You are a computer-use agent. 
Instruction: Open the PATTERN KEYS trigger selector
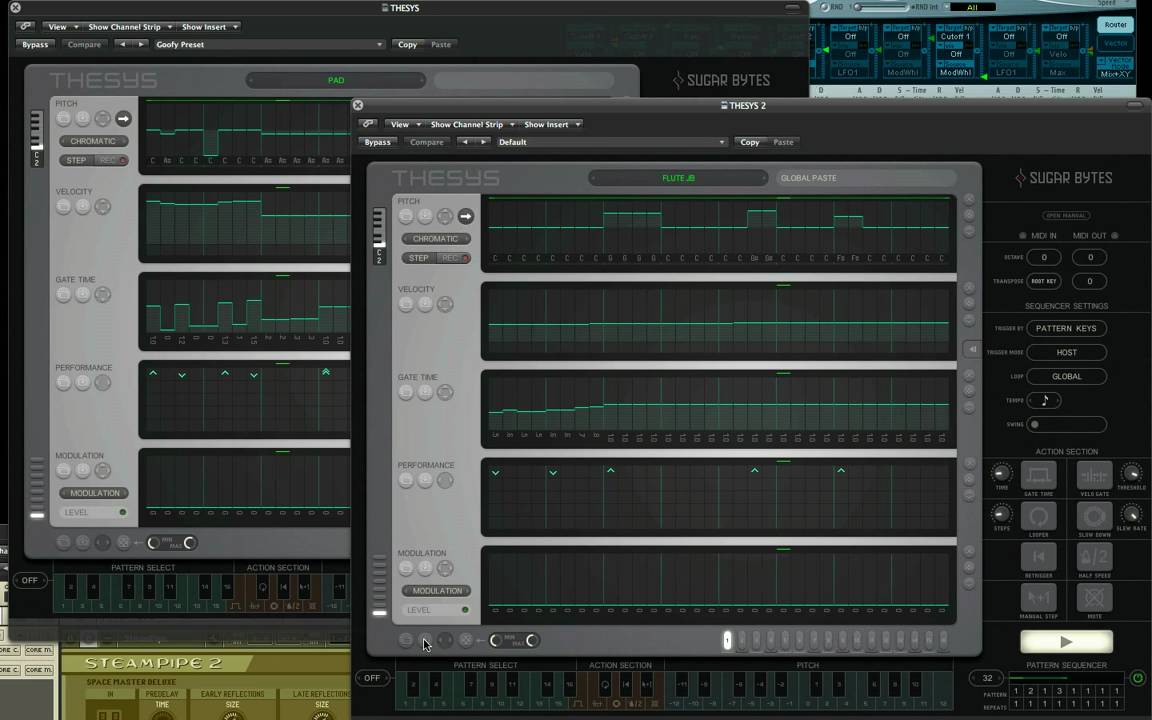click(x=1066, y=328)
